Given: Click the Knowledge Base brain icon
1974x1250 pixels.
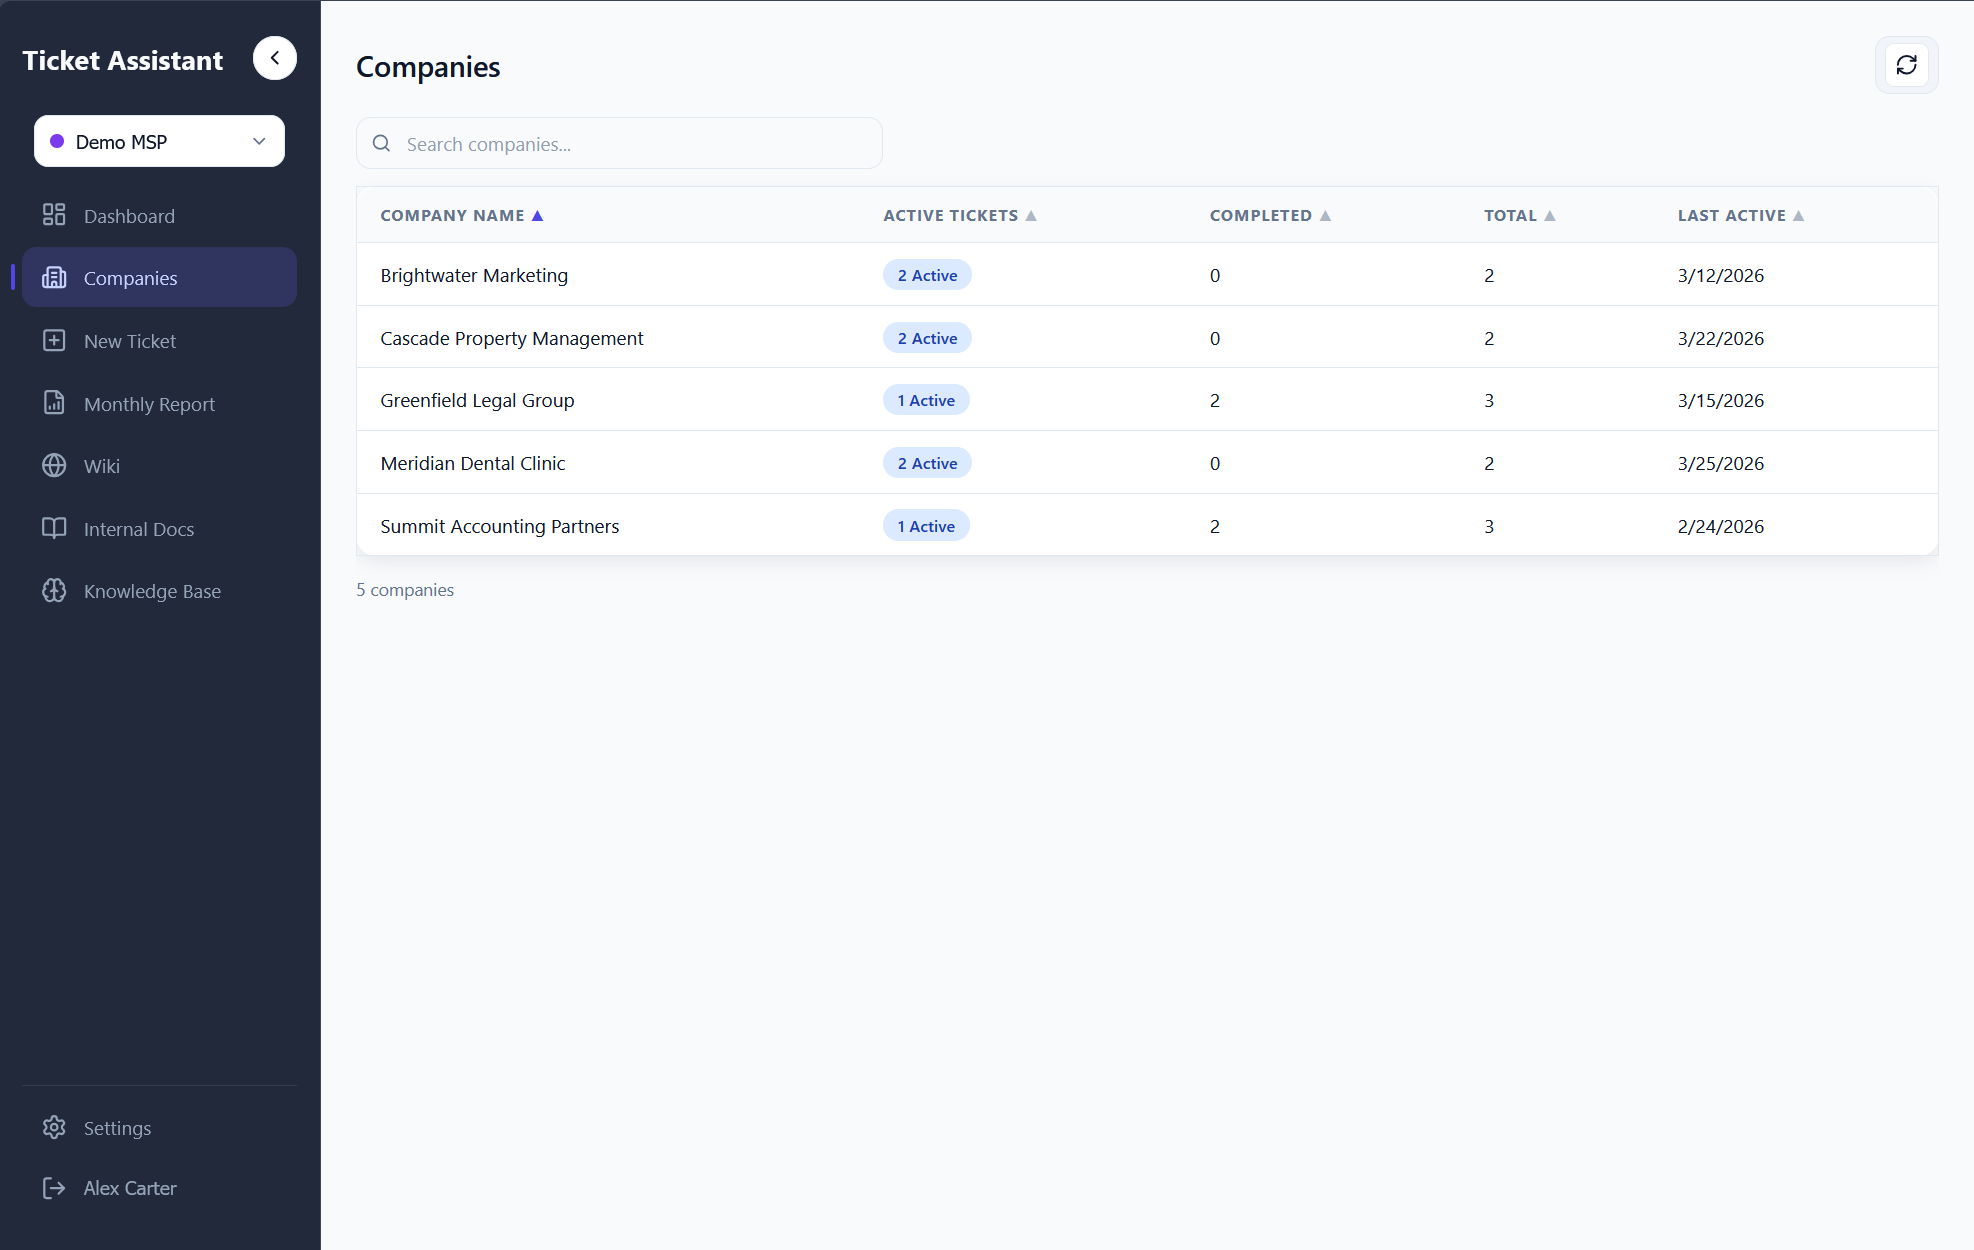Looking at the screenshot, I should [x=54, y=591].
